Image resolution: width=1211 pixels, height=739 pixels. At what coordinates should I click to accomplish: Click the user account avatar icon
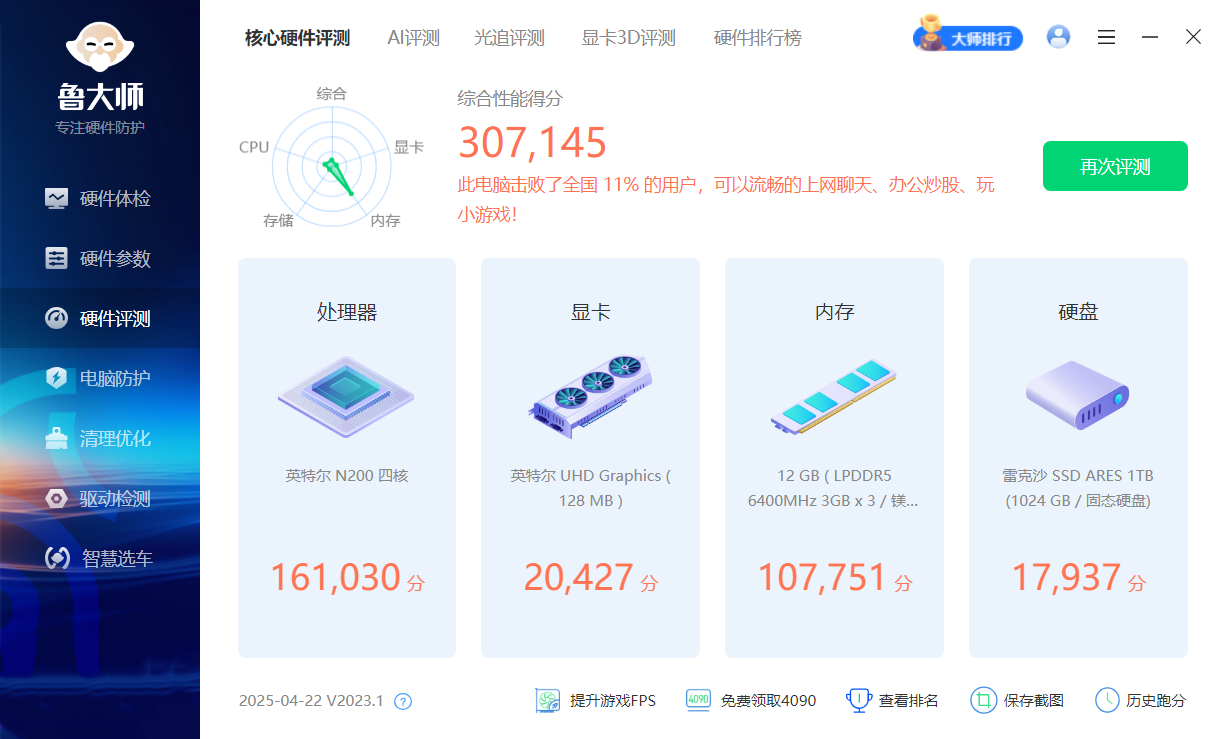coord(1058,37)
